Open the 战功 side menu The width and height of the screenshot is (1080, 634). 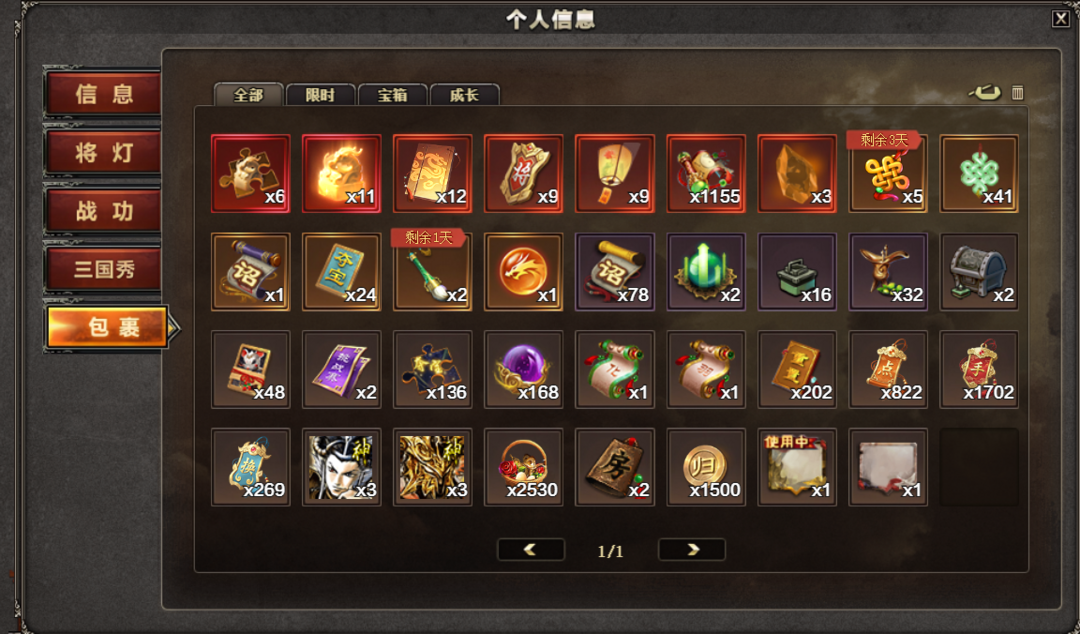[x=103, y=211]
